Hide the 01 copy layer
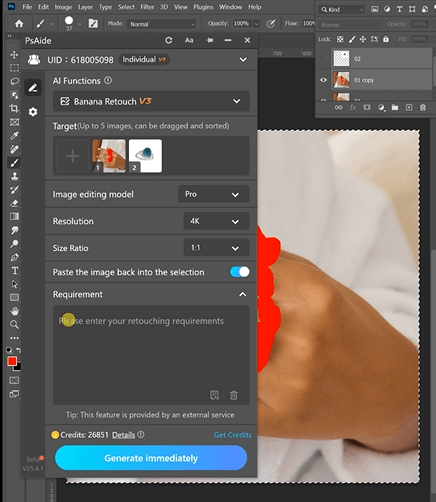 [323, 80]
